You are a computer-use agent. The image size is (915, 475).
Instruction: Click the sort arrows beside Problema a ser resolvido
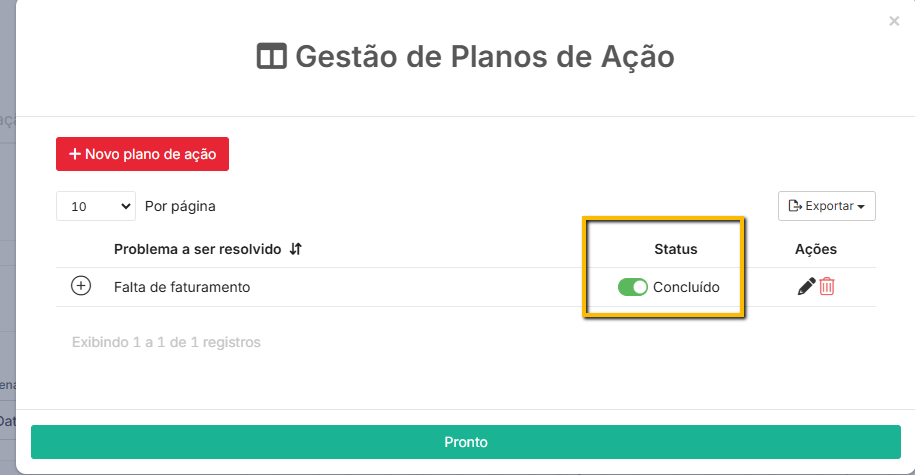296,249
